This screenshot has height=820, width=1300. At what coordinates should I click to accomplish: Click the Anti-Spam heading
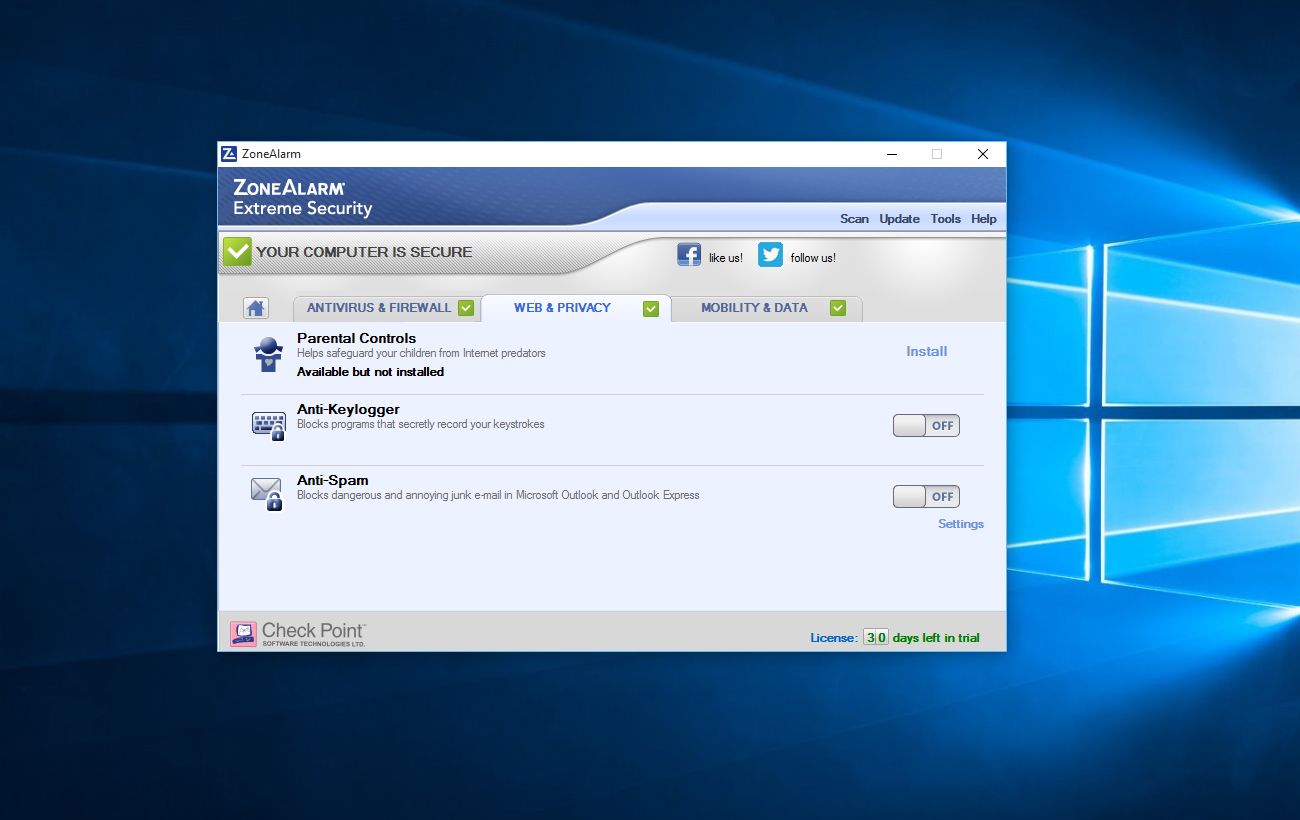333,480
